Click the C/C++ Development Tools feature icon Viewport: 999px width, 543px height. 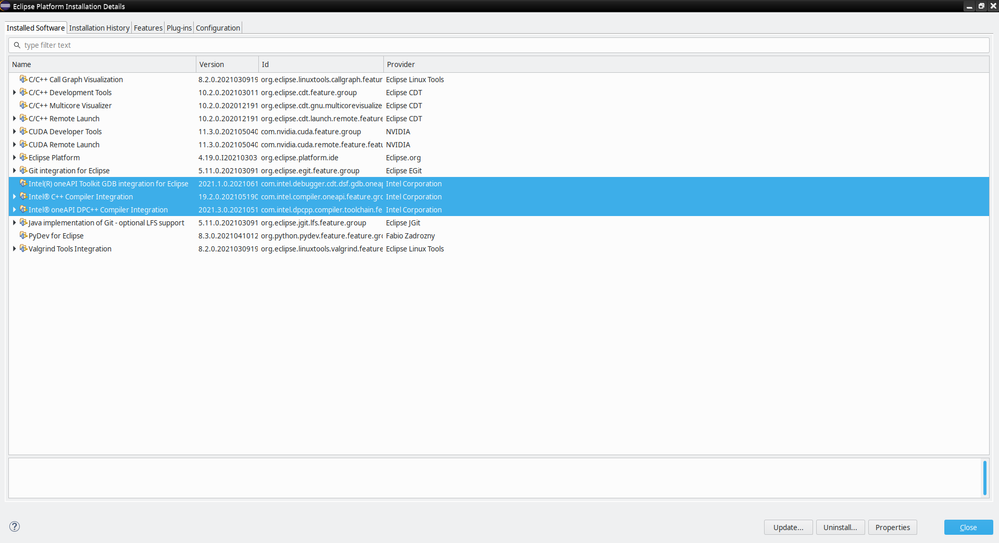coord(23,92)
